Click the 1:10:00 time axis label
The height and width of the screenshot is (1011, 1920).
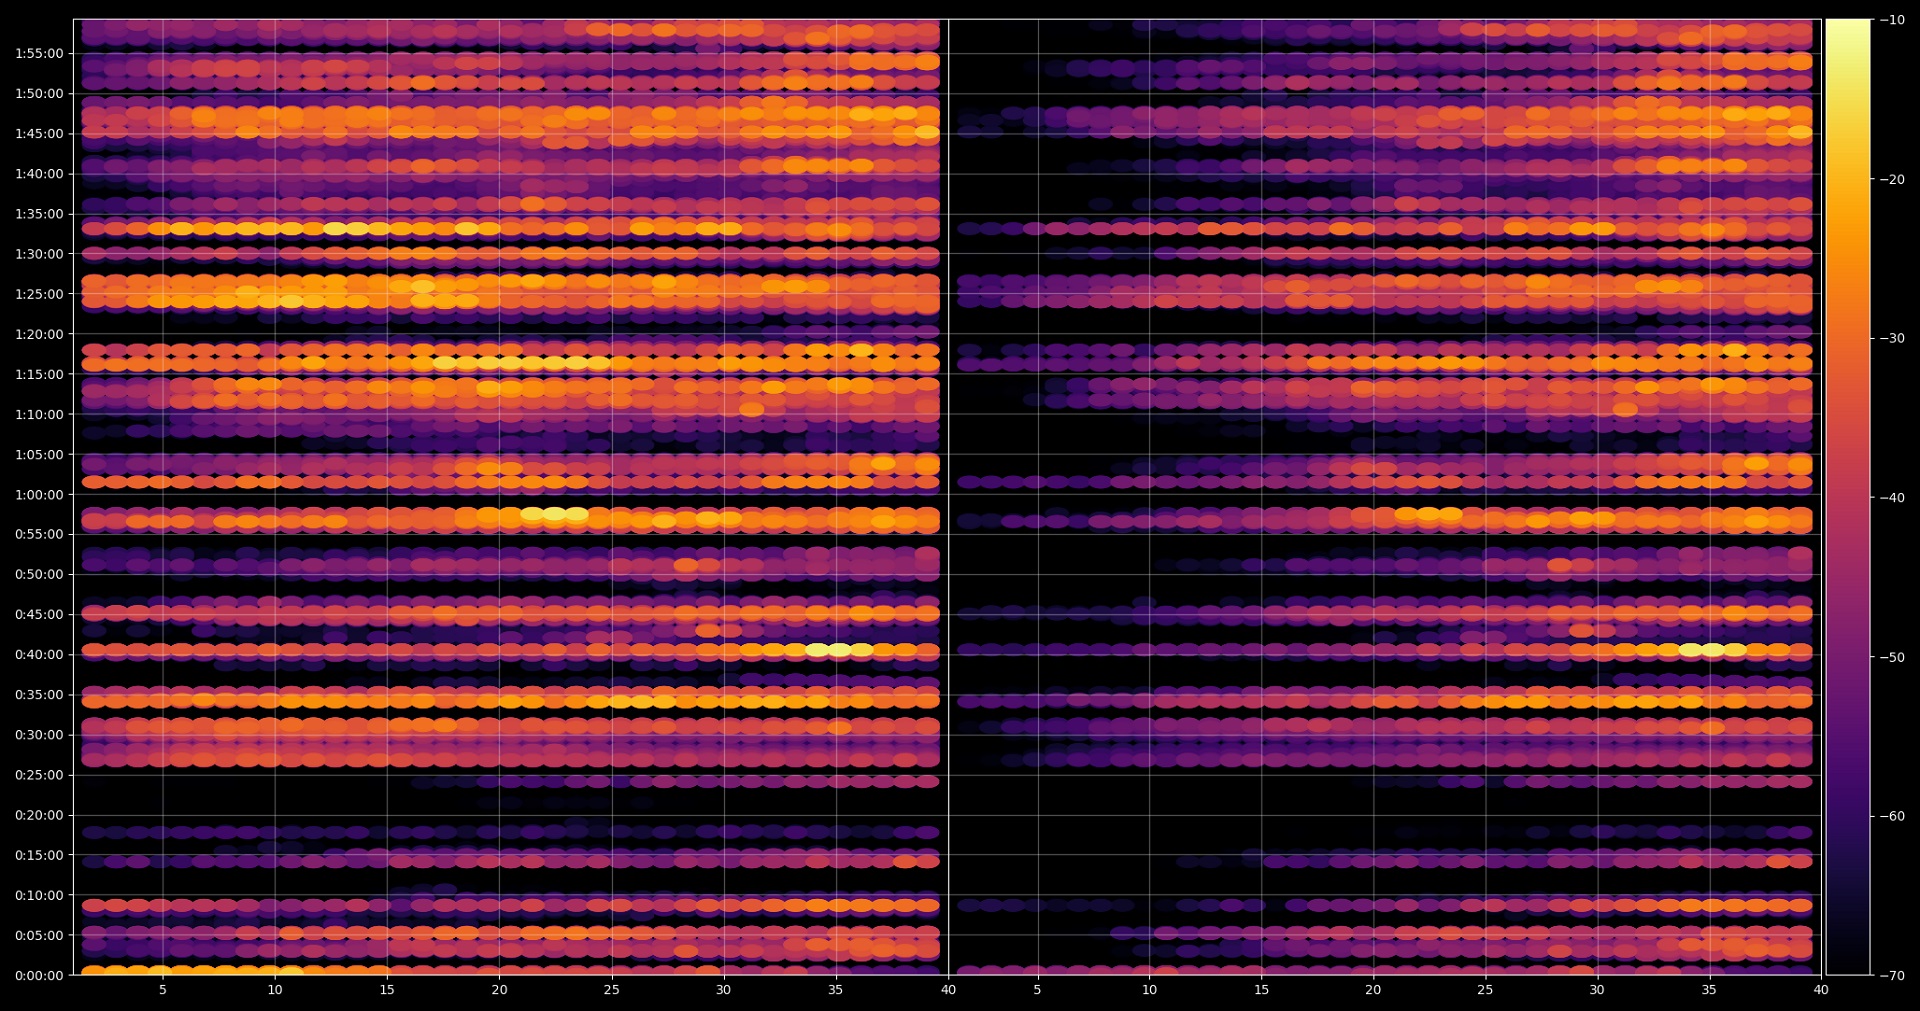[39, 415]
